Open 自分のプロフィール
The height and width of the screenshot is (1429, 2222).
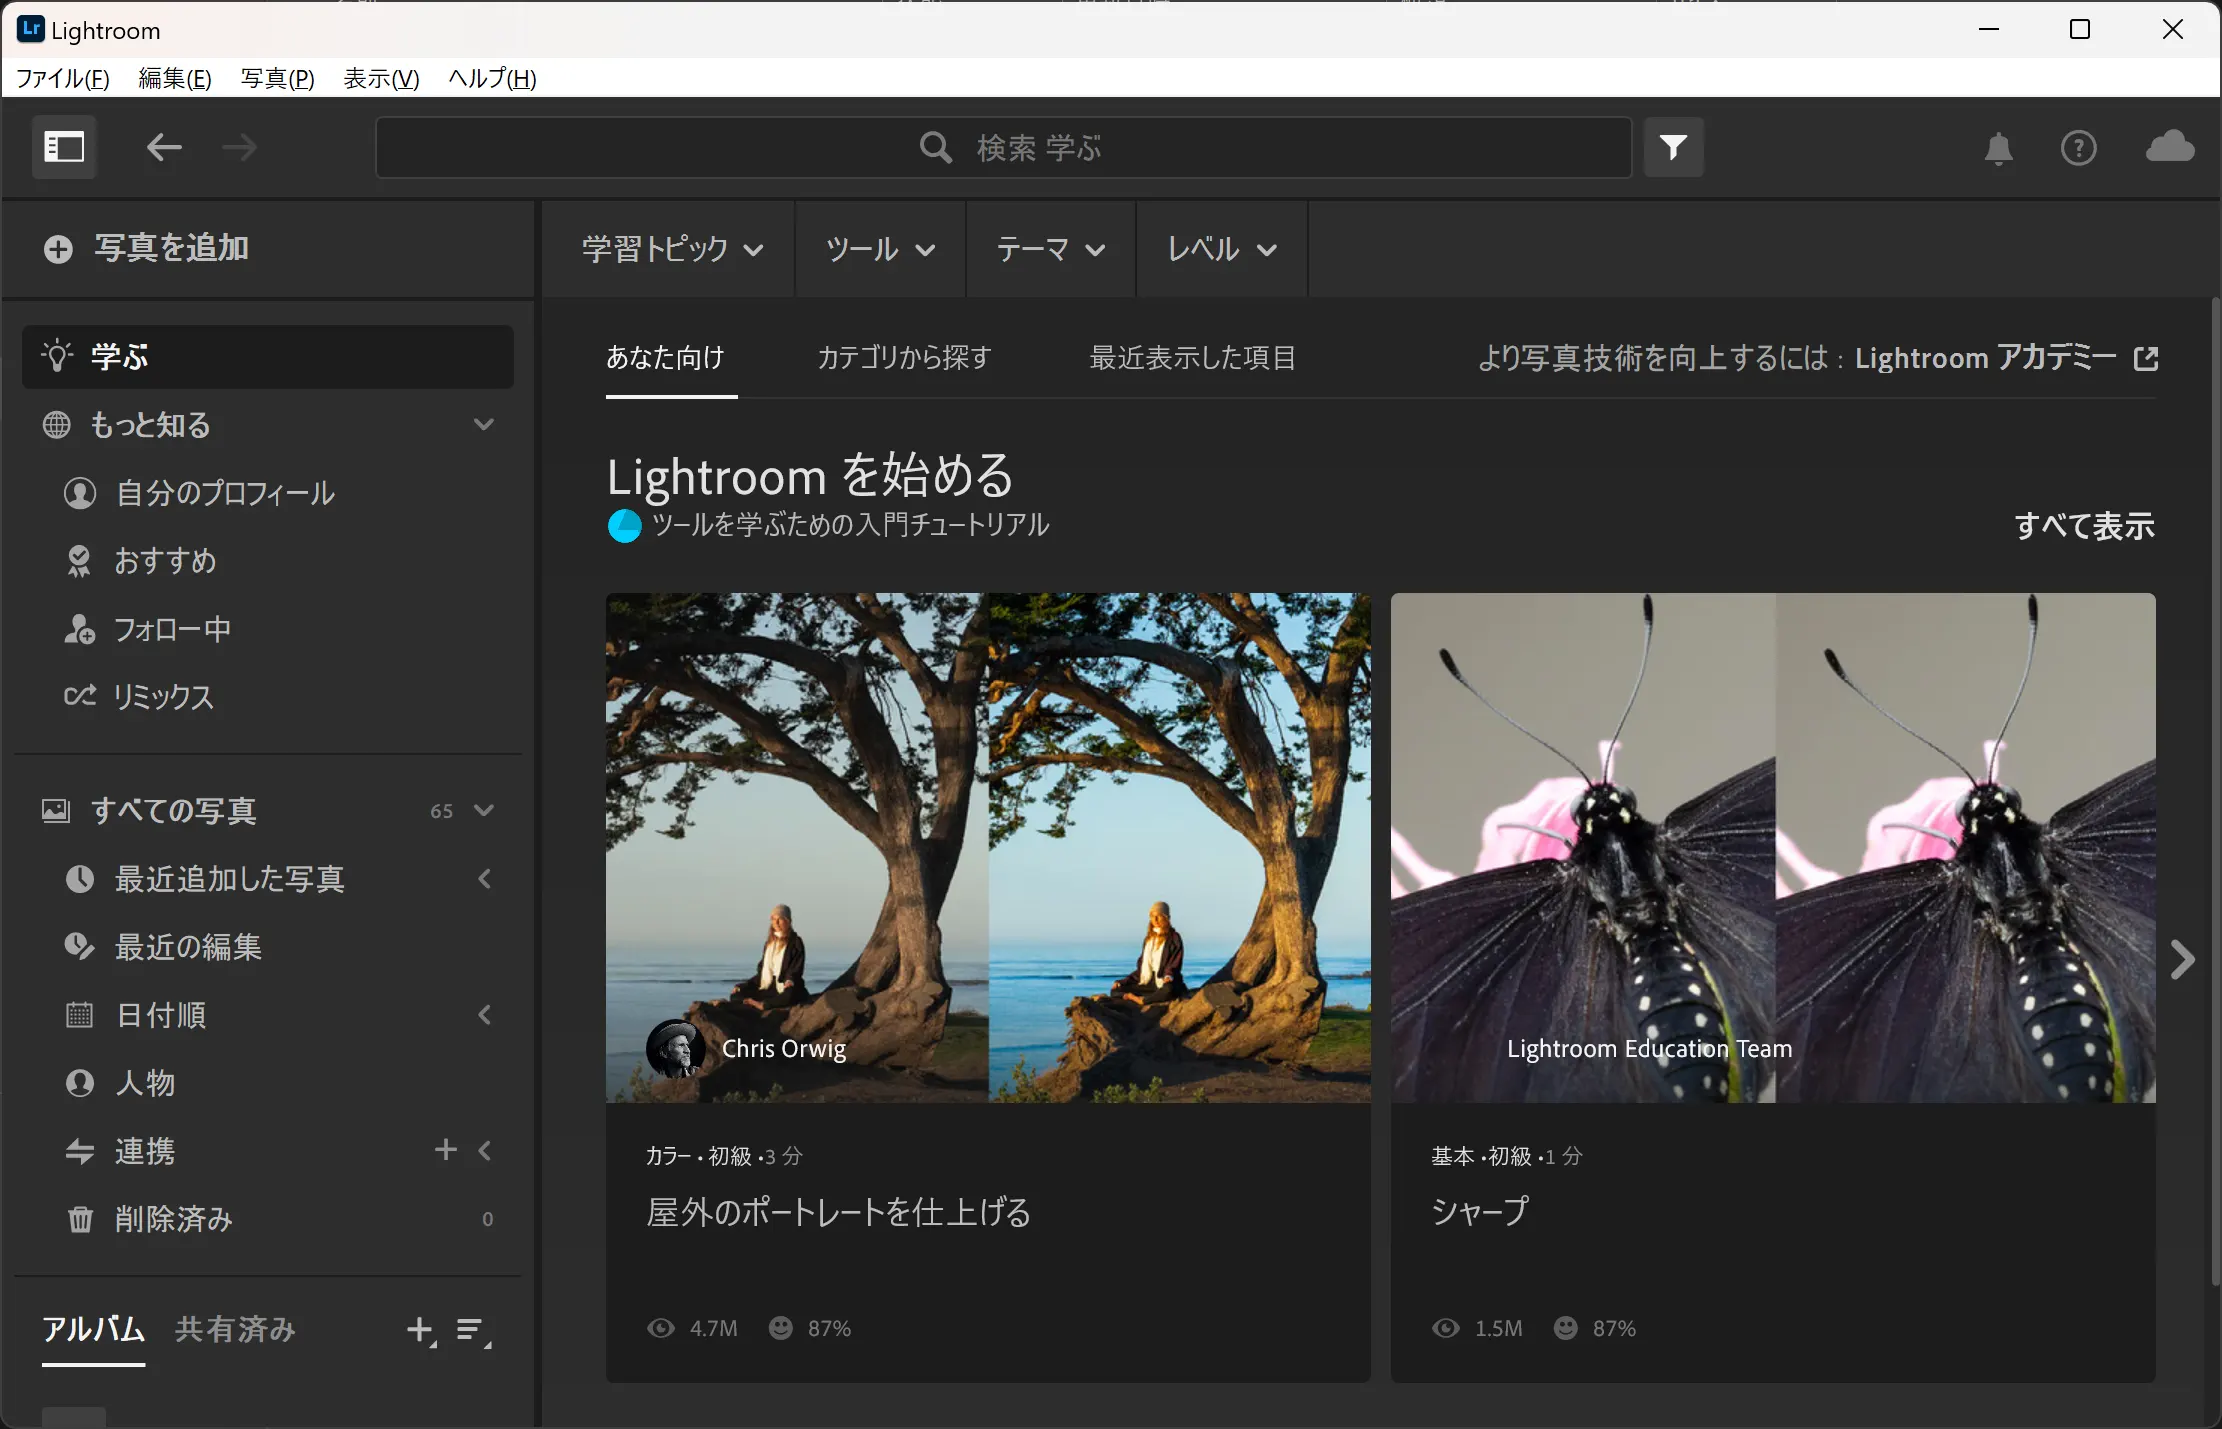[199, 492]
